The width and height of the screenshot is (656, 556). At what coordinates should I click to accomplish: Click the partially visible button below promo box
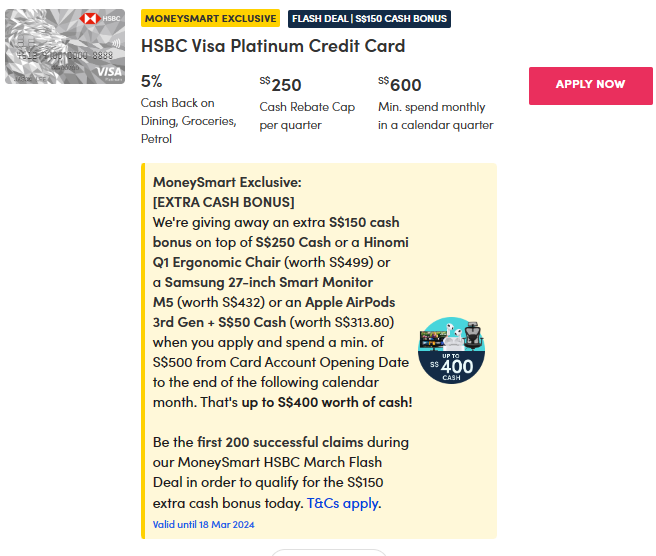[x=328, y=551]
